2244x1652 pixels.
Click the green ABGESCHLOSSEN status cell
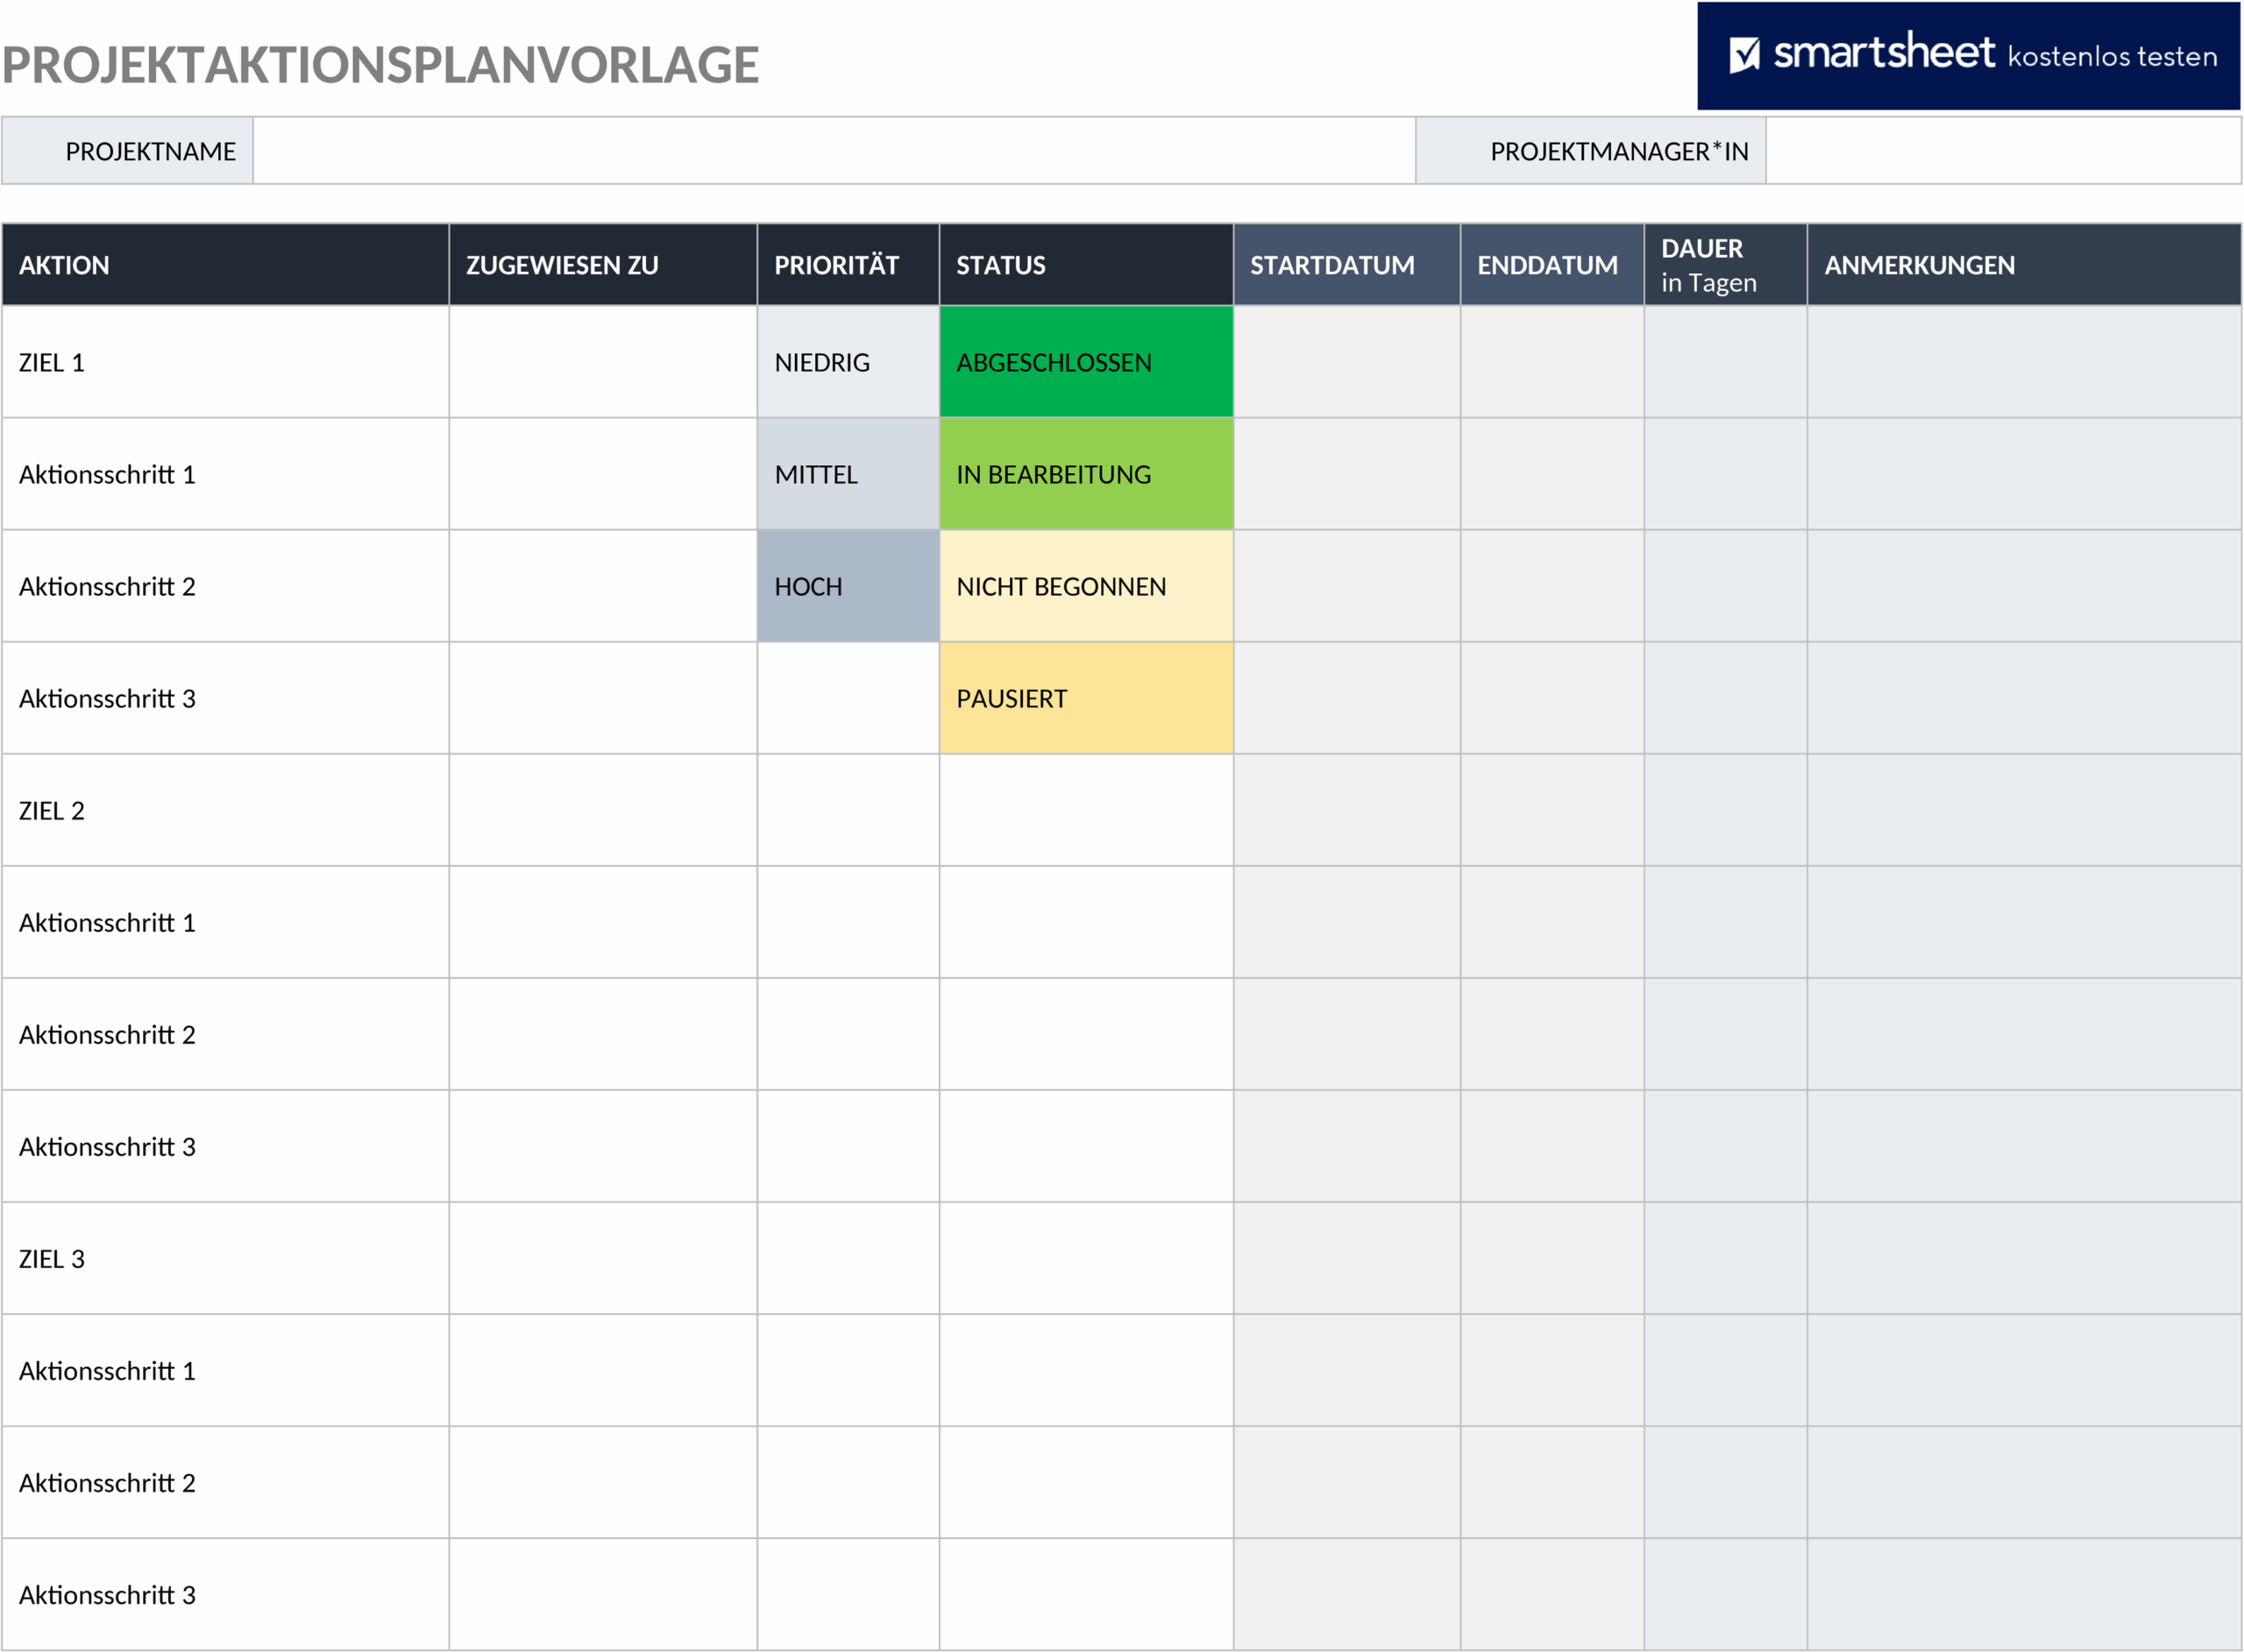click(1086, 362)
